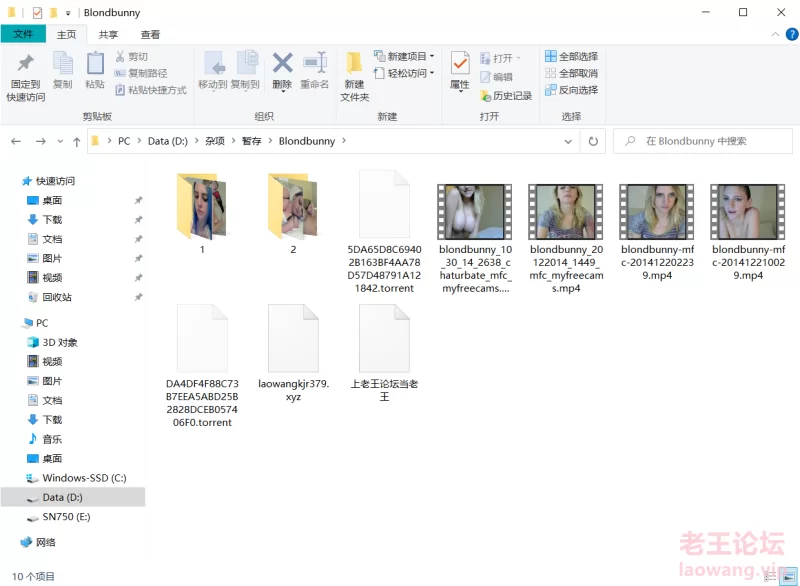800x586 pixels.
Task: Switch to the View (查看) ribbon tab
Action: click(x=149, y=34)
